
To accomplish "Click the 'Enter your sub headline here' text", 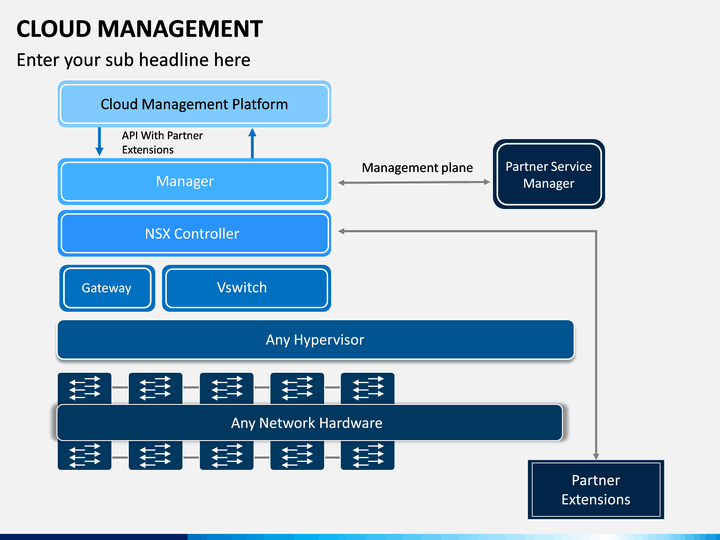I will click(134, 60).
